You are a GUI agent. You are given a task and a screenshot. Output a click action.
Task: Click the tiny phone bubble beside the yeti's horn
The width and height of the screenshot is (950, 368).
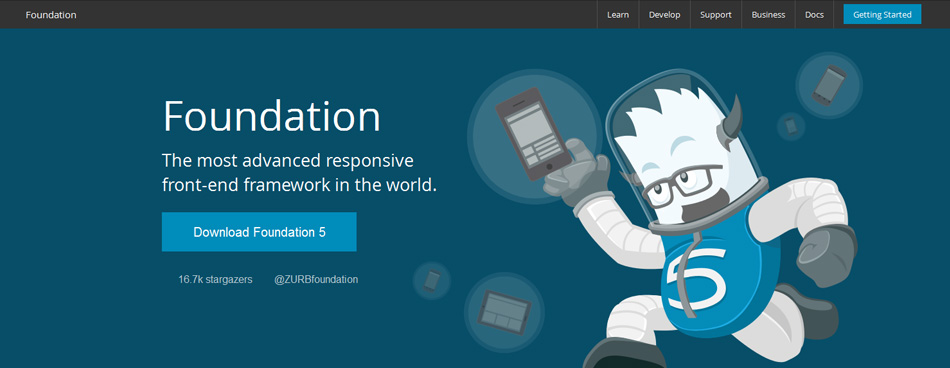pos(791,126)
